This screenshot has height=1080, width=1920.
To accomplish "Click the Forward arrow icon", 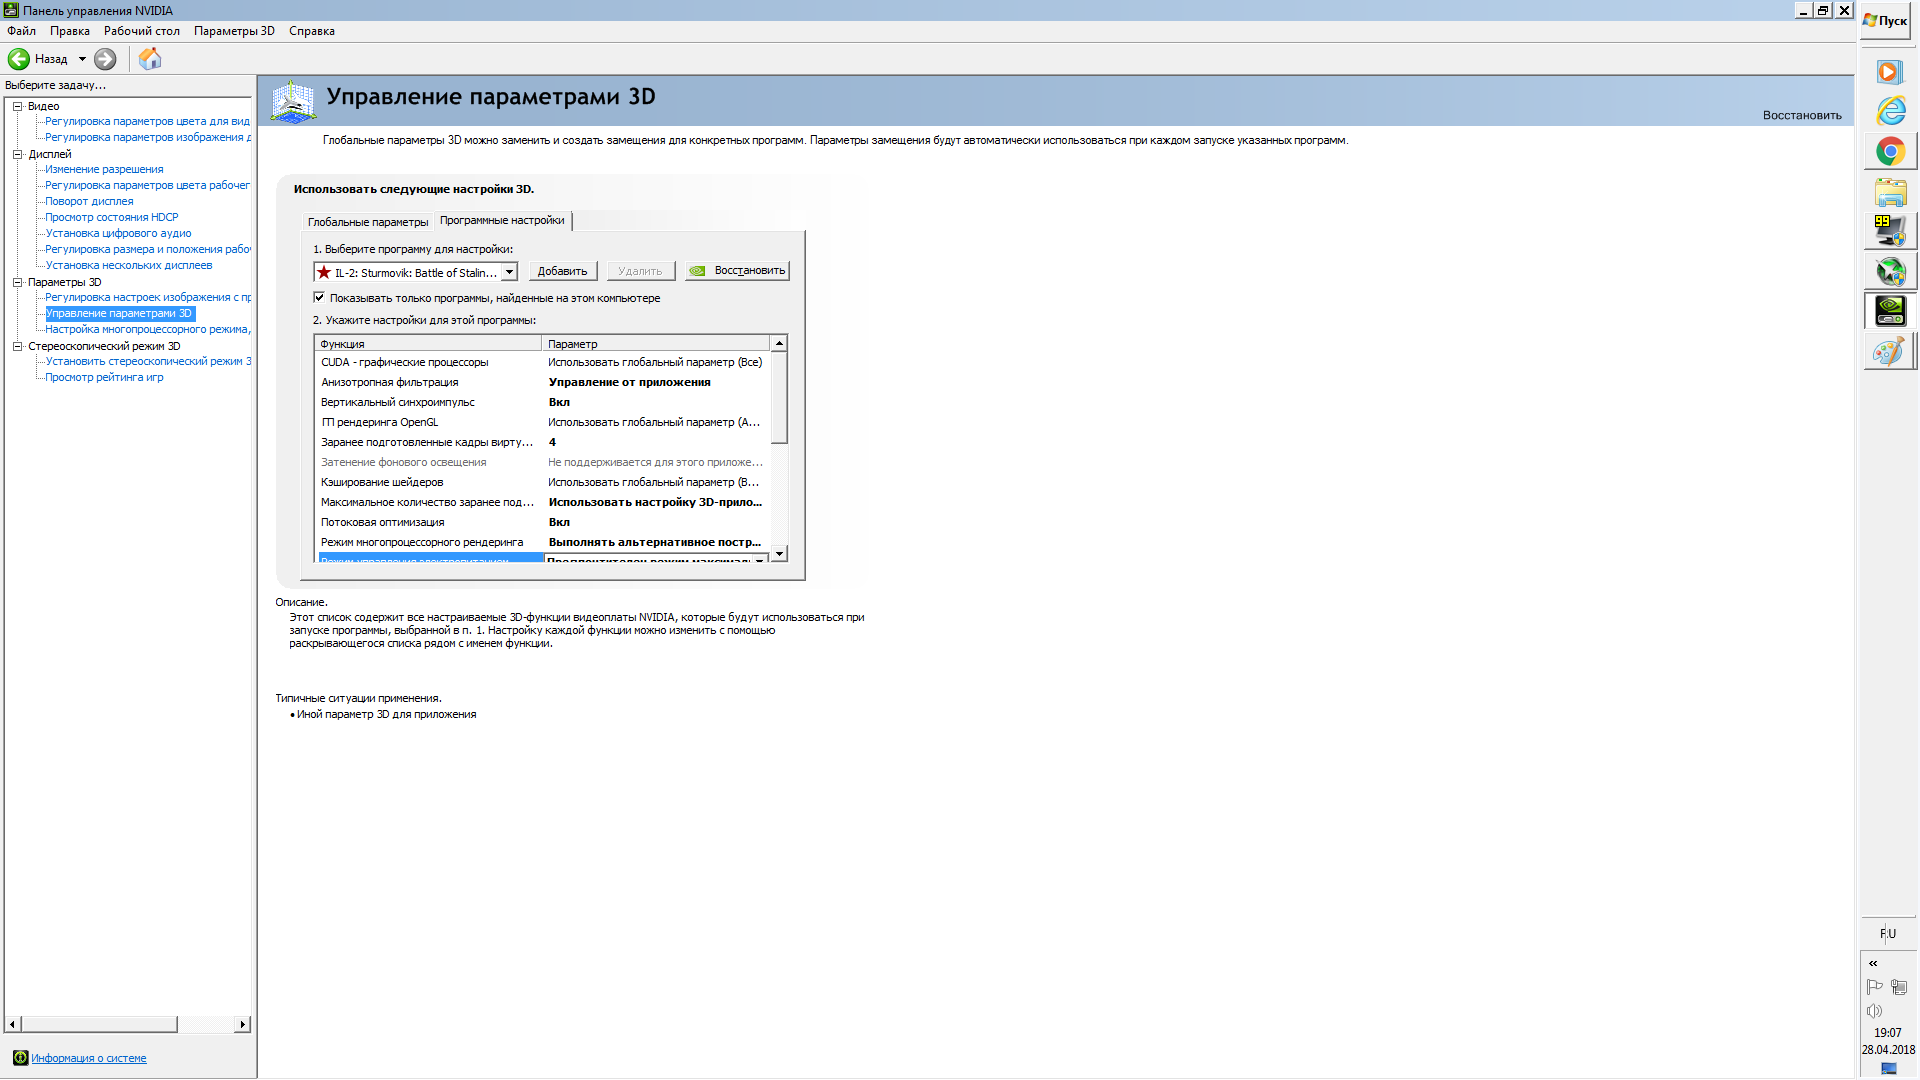I will tap(105, 59).
